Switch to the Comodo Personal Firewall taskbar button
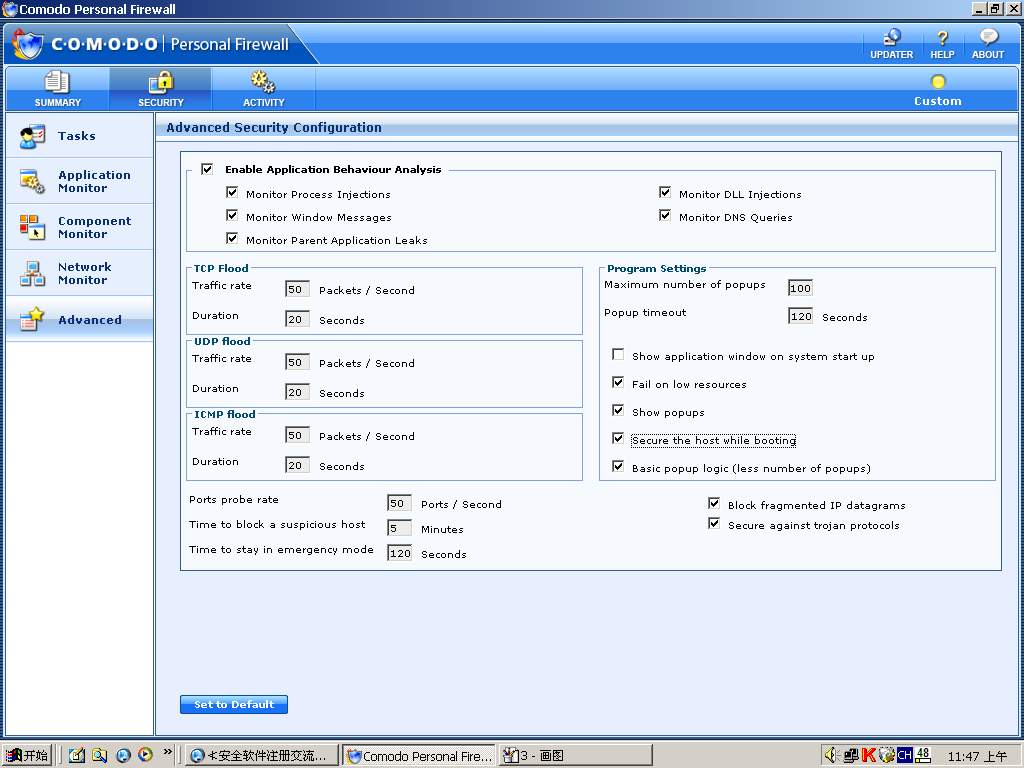The width and height of the screenshot is (1024, 768). tap(419, 756)
